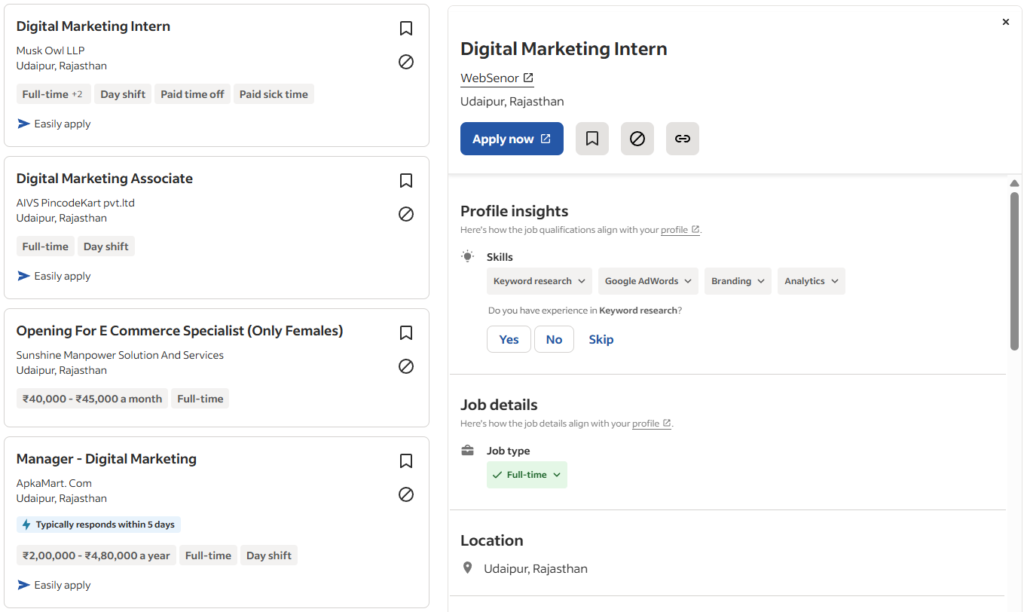Click the job details vertical scrollbar
The image size is (1024, 612).
(x=1014, y=270)
